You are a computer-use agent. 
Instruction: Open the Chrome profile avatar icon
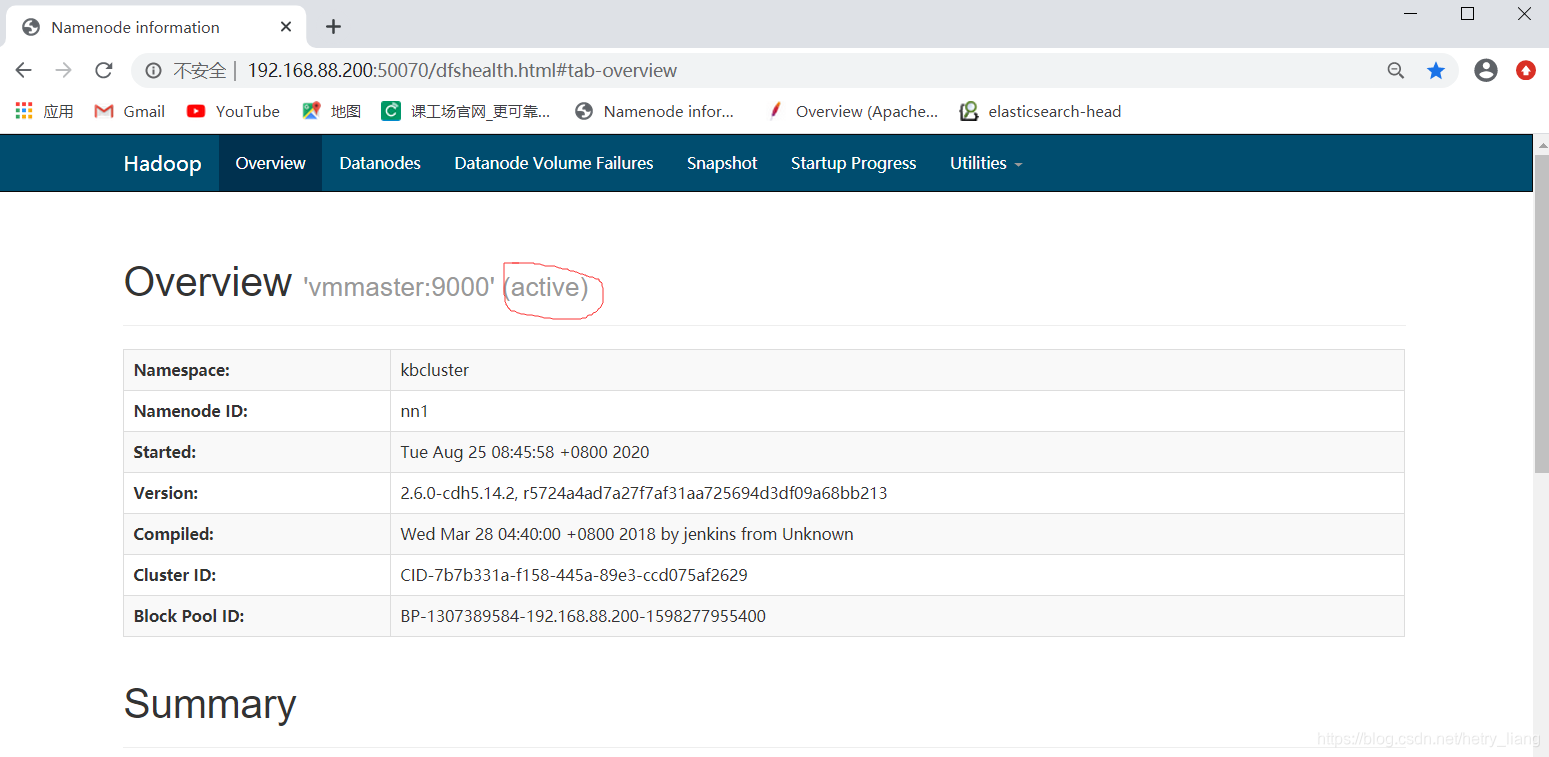[x=1486, y=70]
